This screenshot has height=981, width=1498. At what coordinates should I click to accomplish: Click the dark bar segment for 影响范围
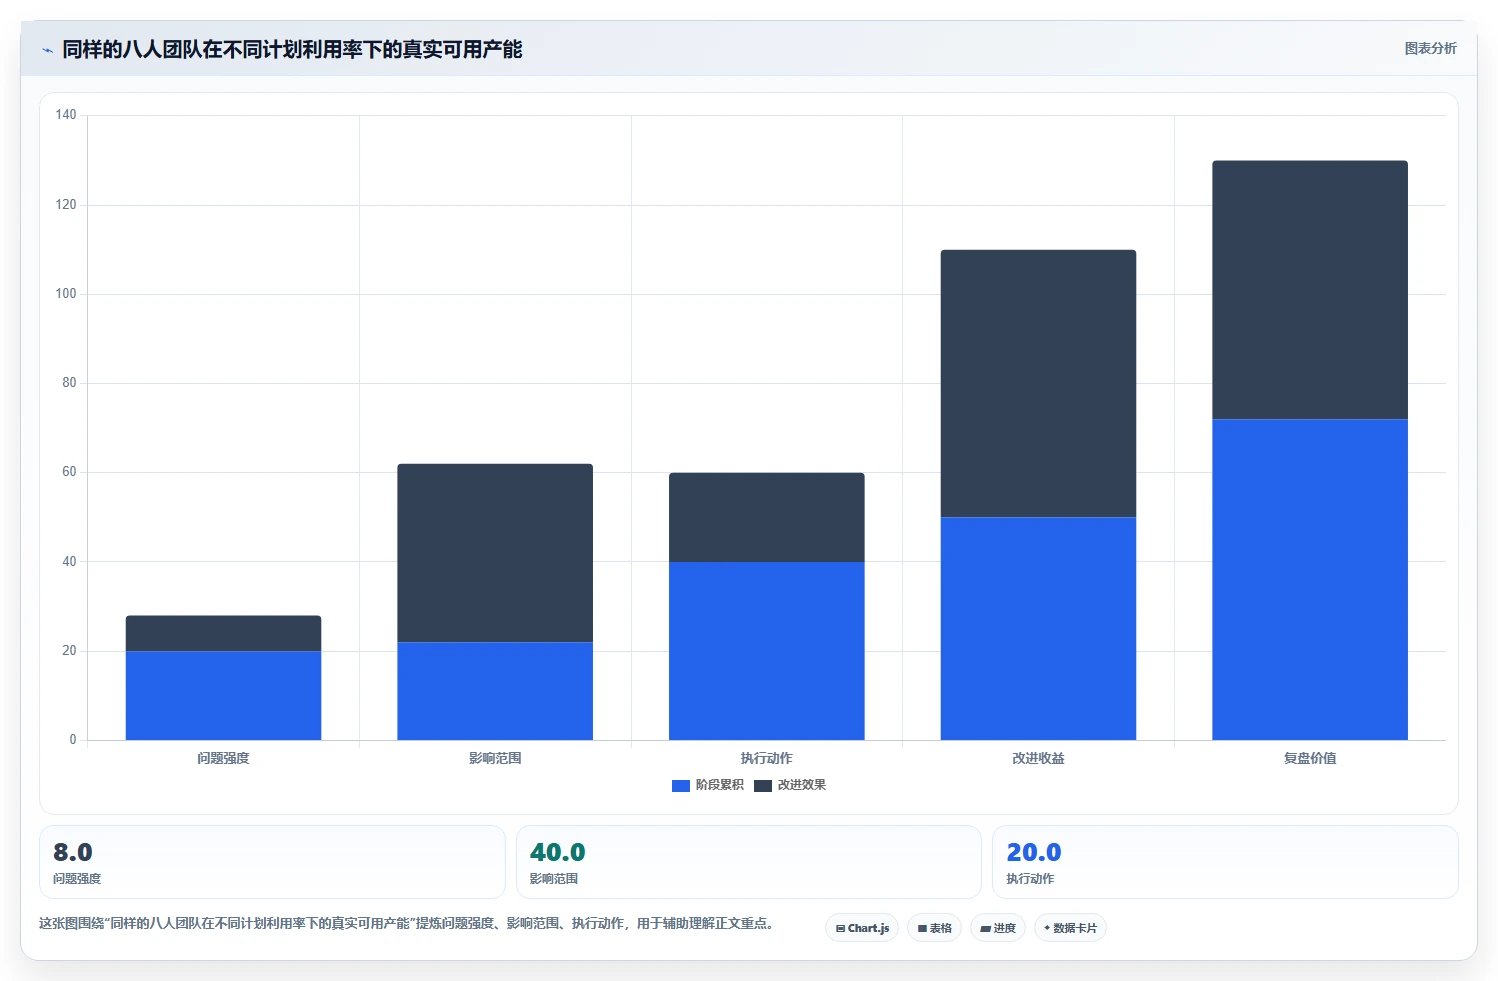click(x=495, y=553)
